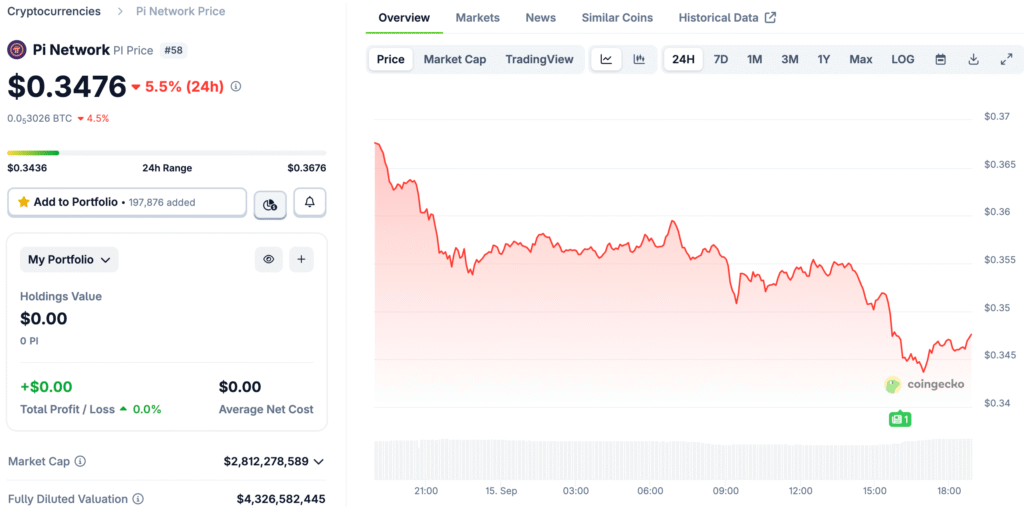Expand chart to fullscreen icon

pyautogui.click(x=1006, y=59)
